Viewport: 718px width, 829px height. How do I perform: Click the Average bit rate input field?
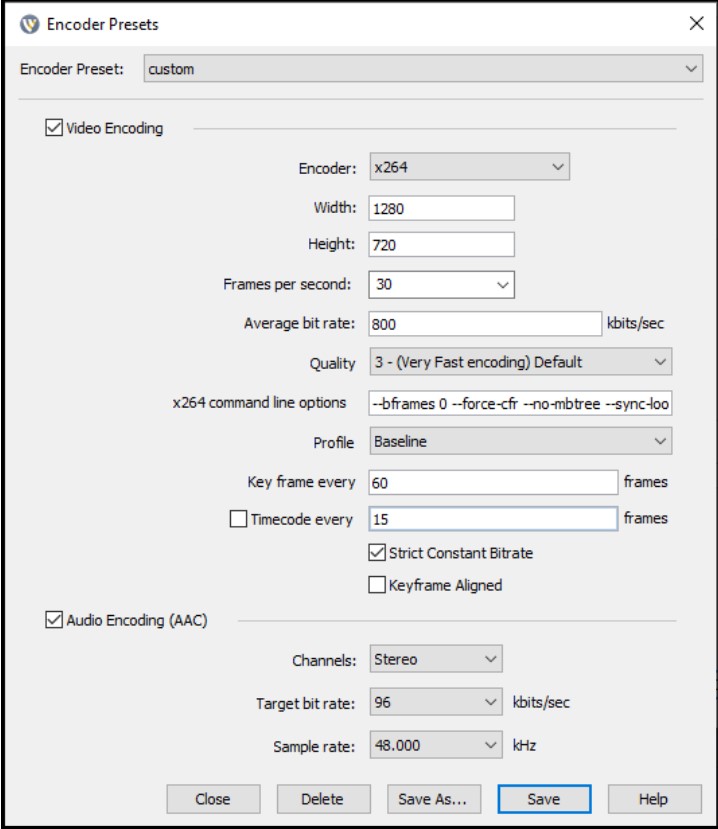click(484, 324)
